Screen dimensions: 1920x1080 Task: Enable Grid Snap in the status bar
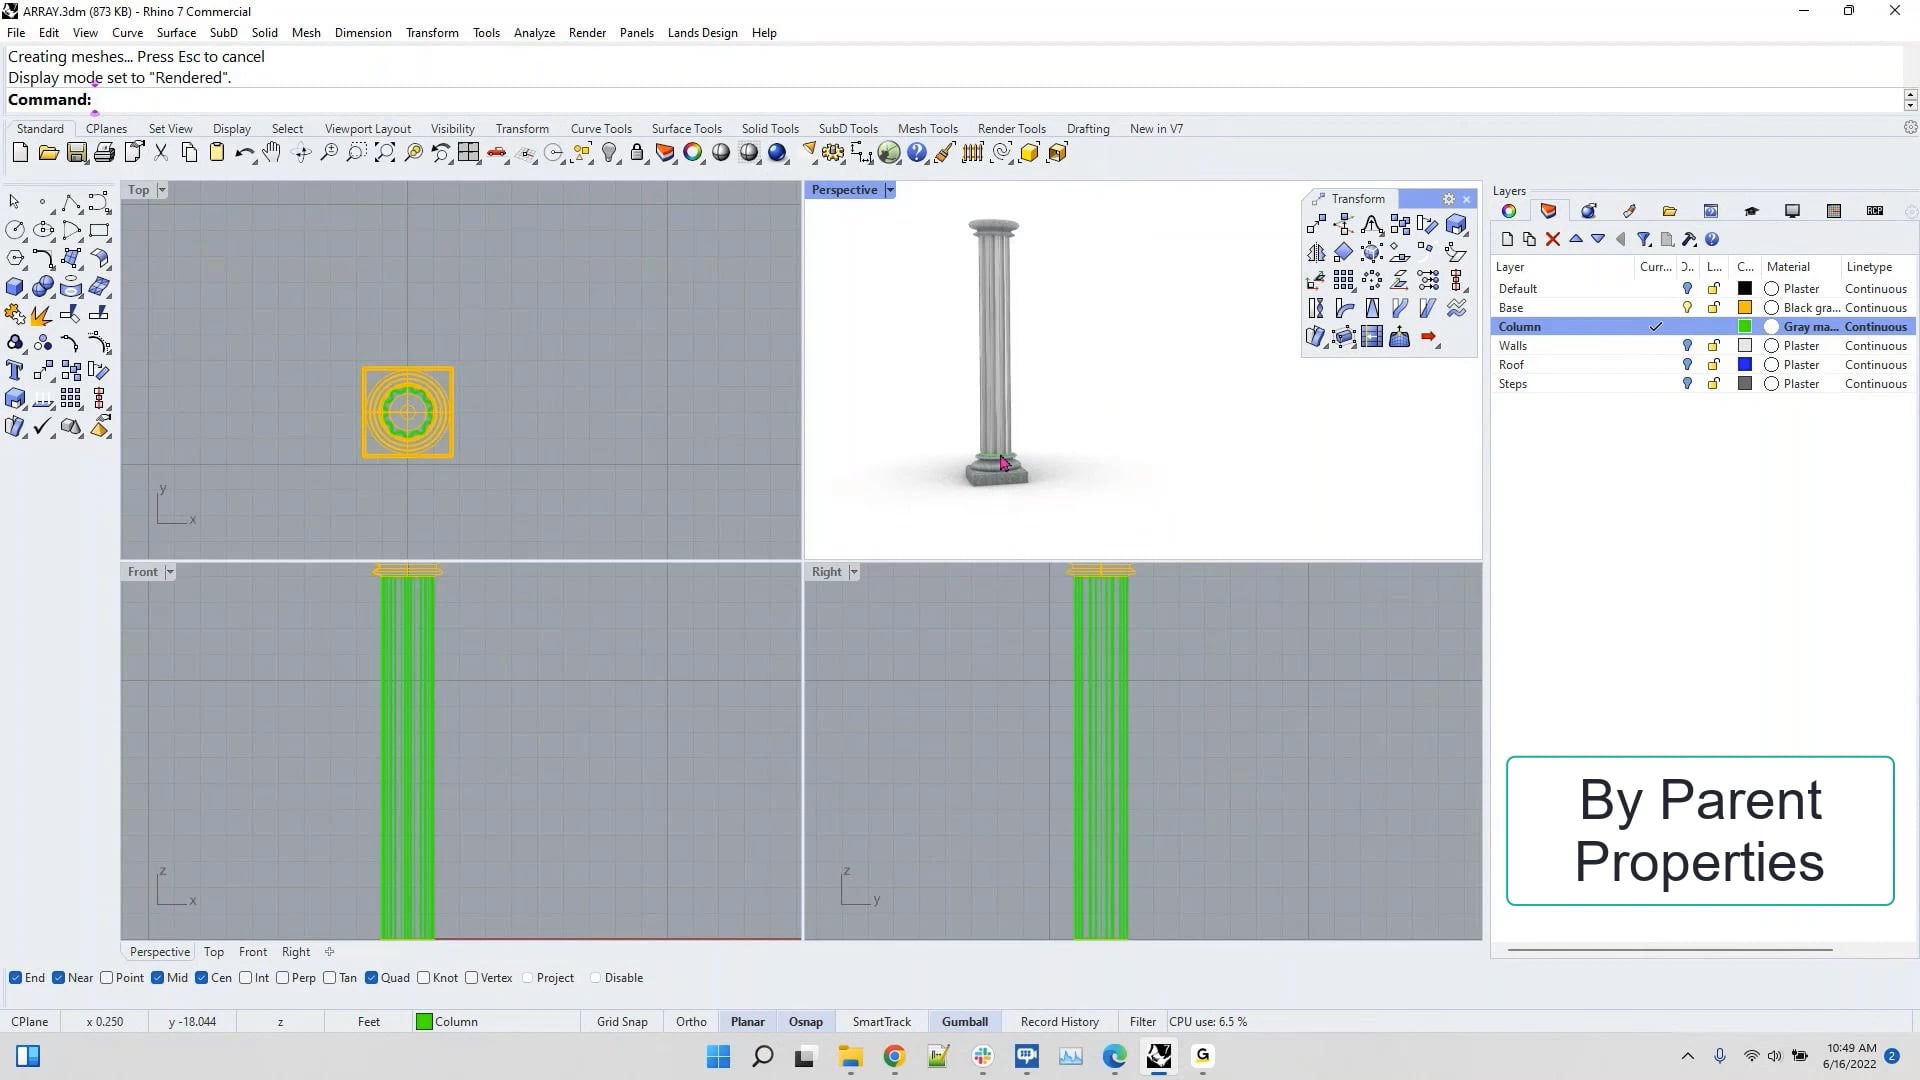(621, 1021)
